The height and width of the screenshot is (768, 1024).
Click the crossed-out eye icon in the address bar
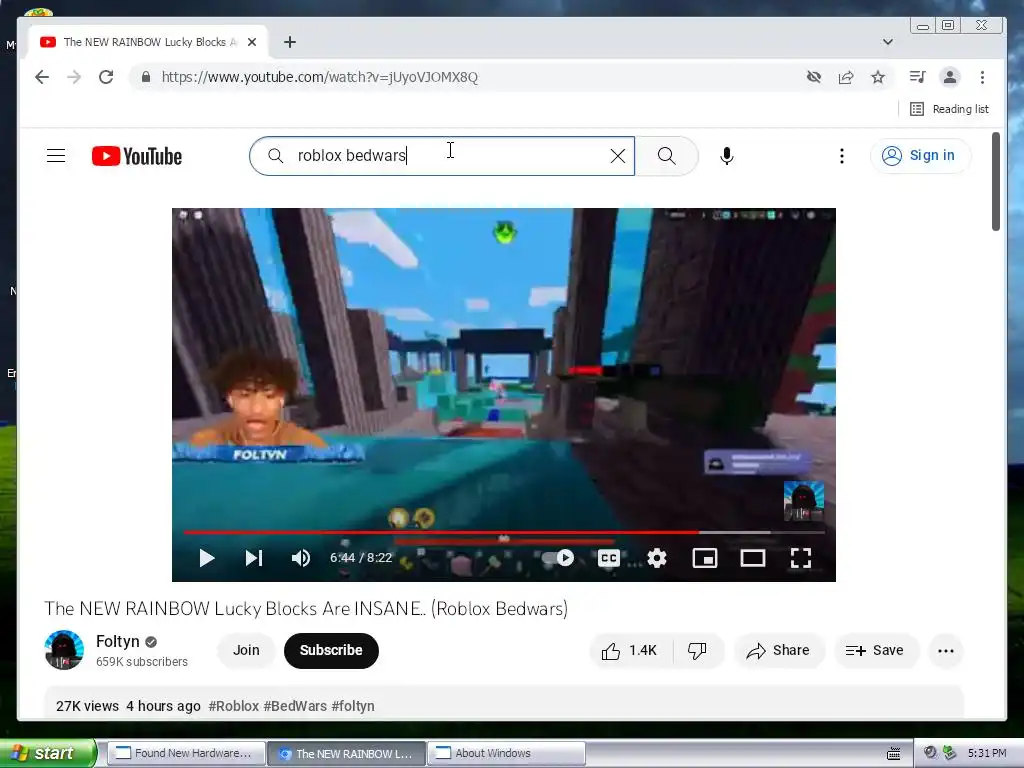click(814, 77)
